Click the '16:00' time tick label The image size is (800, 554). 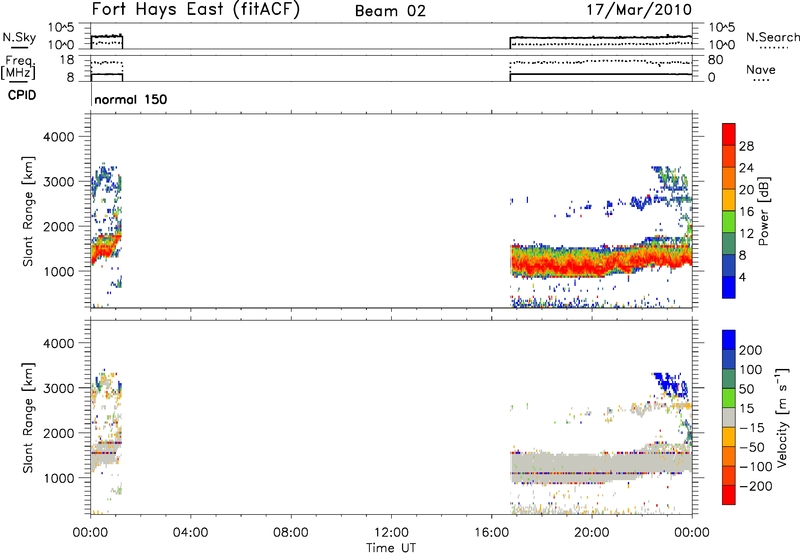(491, 533)
